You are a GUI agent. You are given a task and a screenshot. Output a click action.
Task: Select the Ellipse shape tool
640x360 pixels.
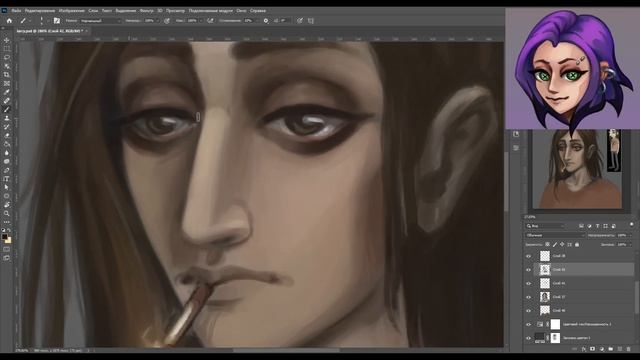7,196
